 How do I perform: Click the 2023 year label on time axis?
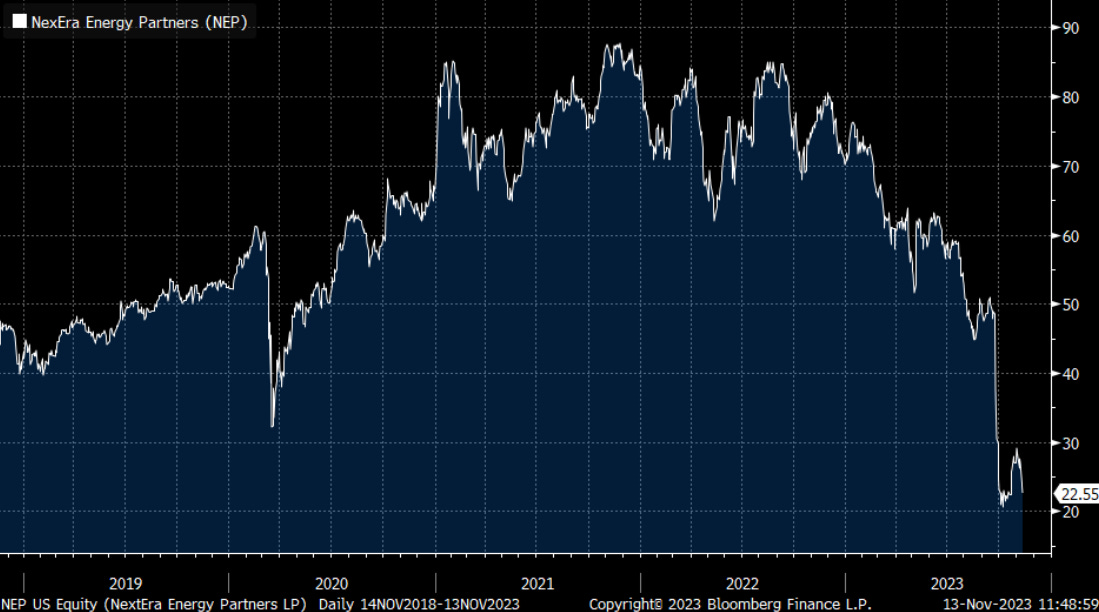(947, 584)
